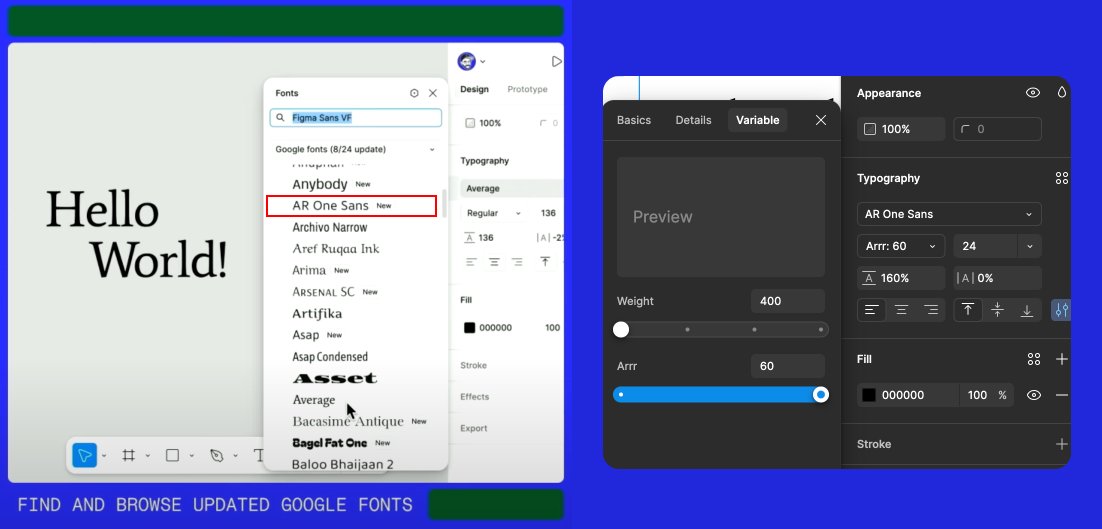Click the Weight value field showing 400
Image resolution: width=1102 pixels, height=529 pixels.
pos(788,301)
